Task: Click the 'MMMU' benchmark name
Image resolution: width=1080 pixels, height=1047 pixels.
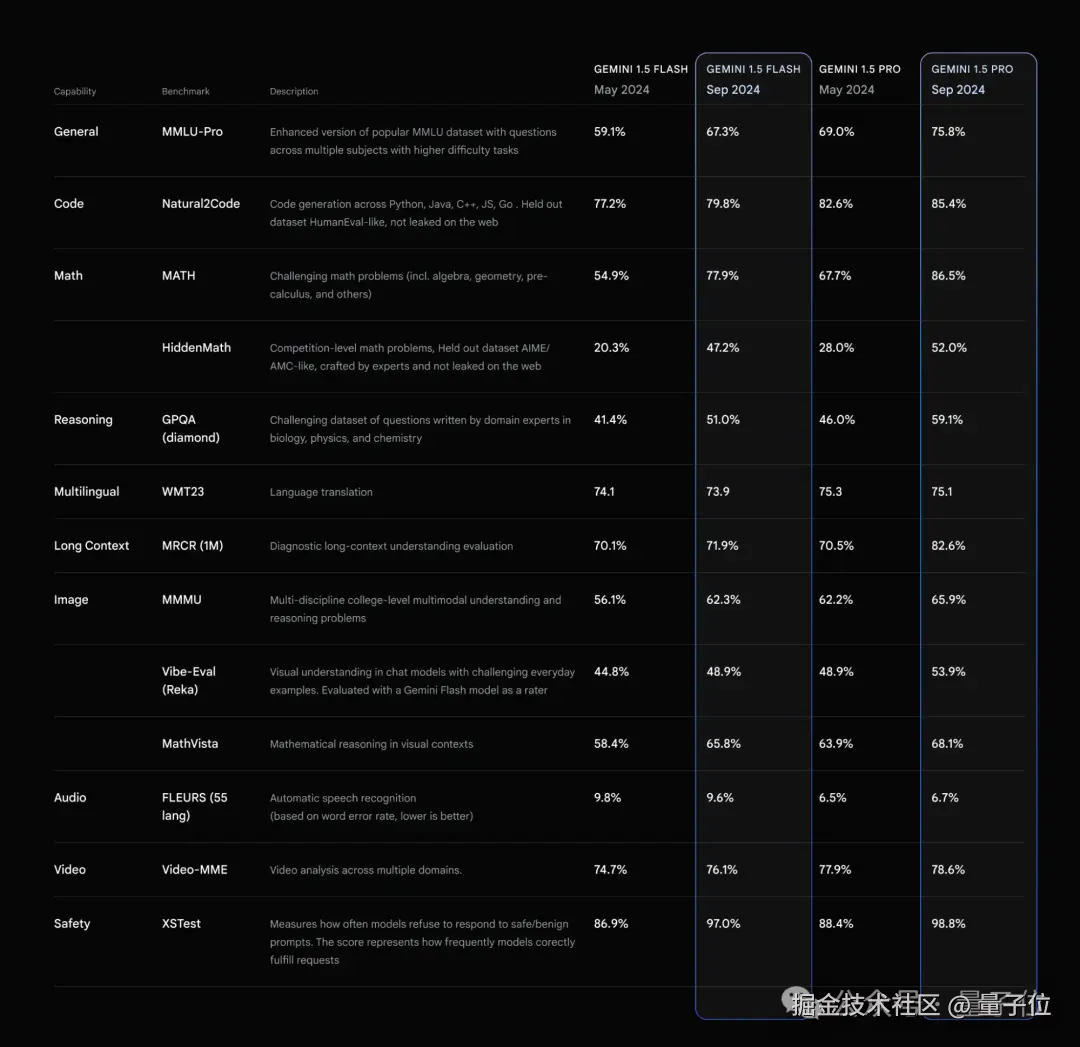Action: point(182,599)
